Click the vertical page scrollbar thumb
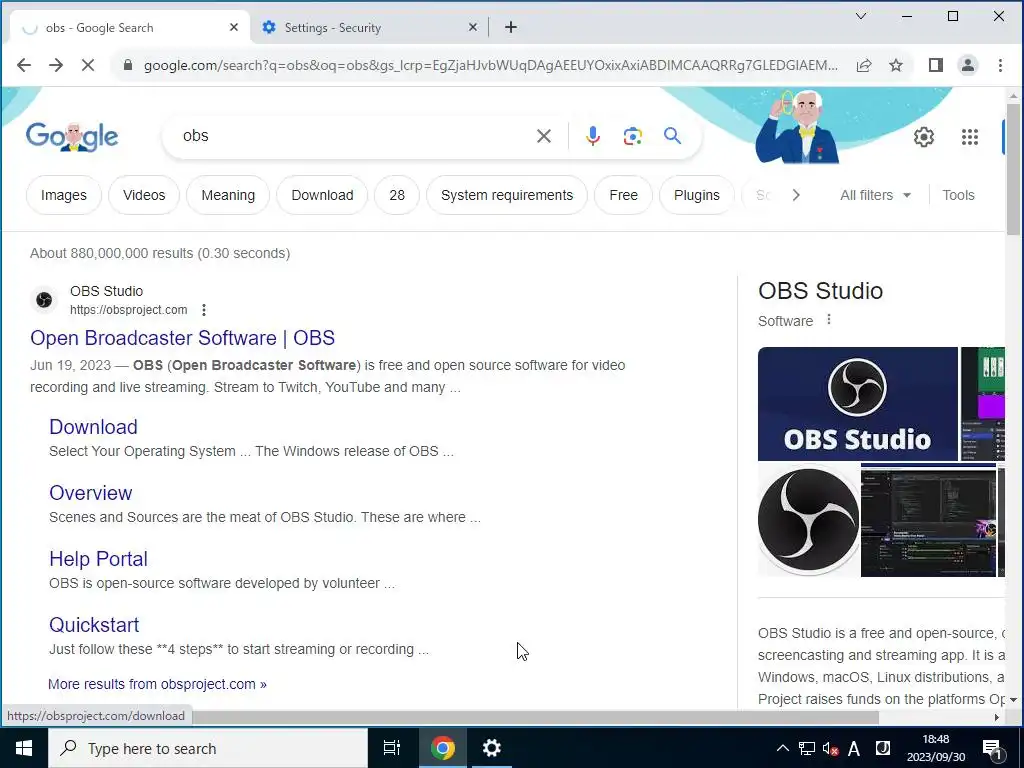The height and width of the screenshot is (768, 1024). 1013,168
